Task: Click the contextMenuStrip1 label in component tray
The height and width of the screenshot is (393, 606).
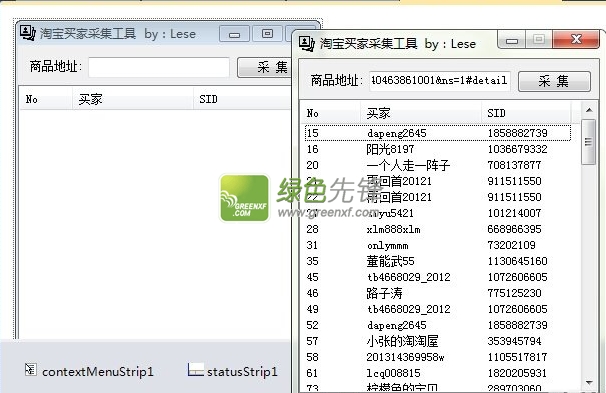Action: pos(98,372)
